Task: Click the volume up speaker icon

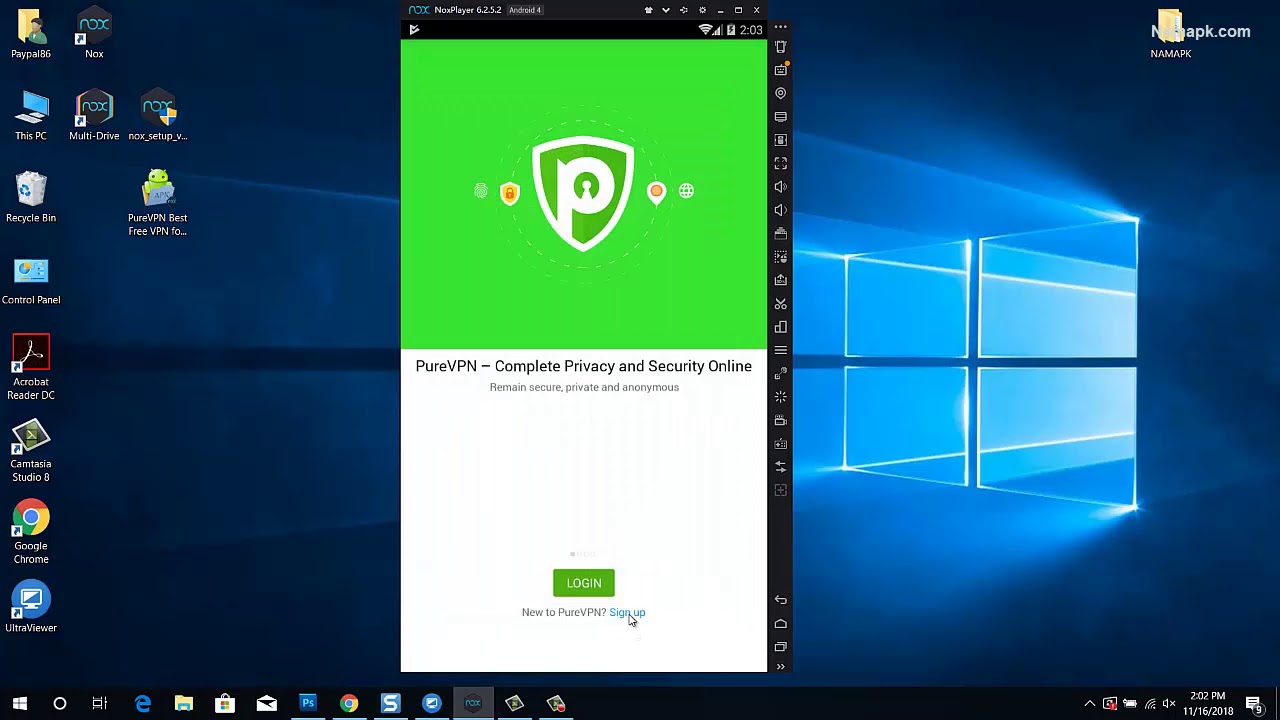Action: pos(781,187)
